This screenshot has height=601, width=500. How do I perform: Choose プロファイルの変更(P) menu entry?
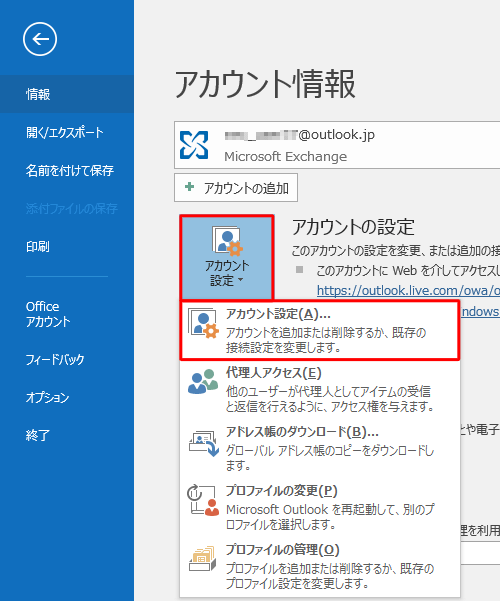pos(320,507)
